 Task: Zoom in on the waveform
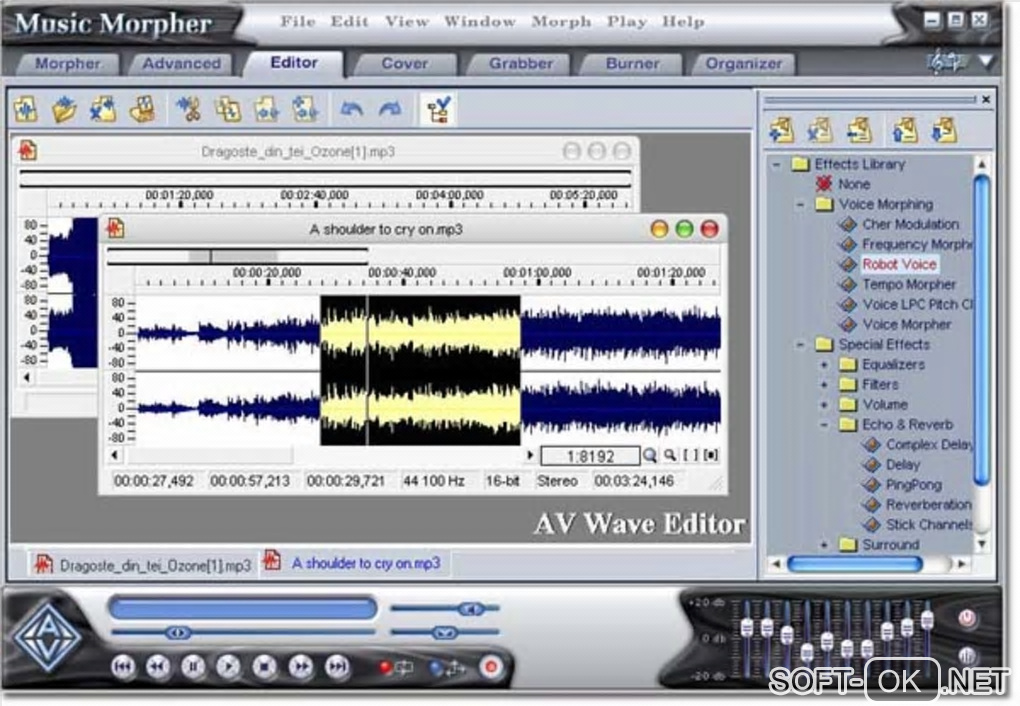point(649,455)
